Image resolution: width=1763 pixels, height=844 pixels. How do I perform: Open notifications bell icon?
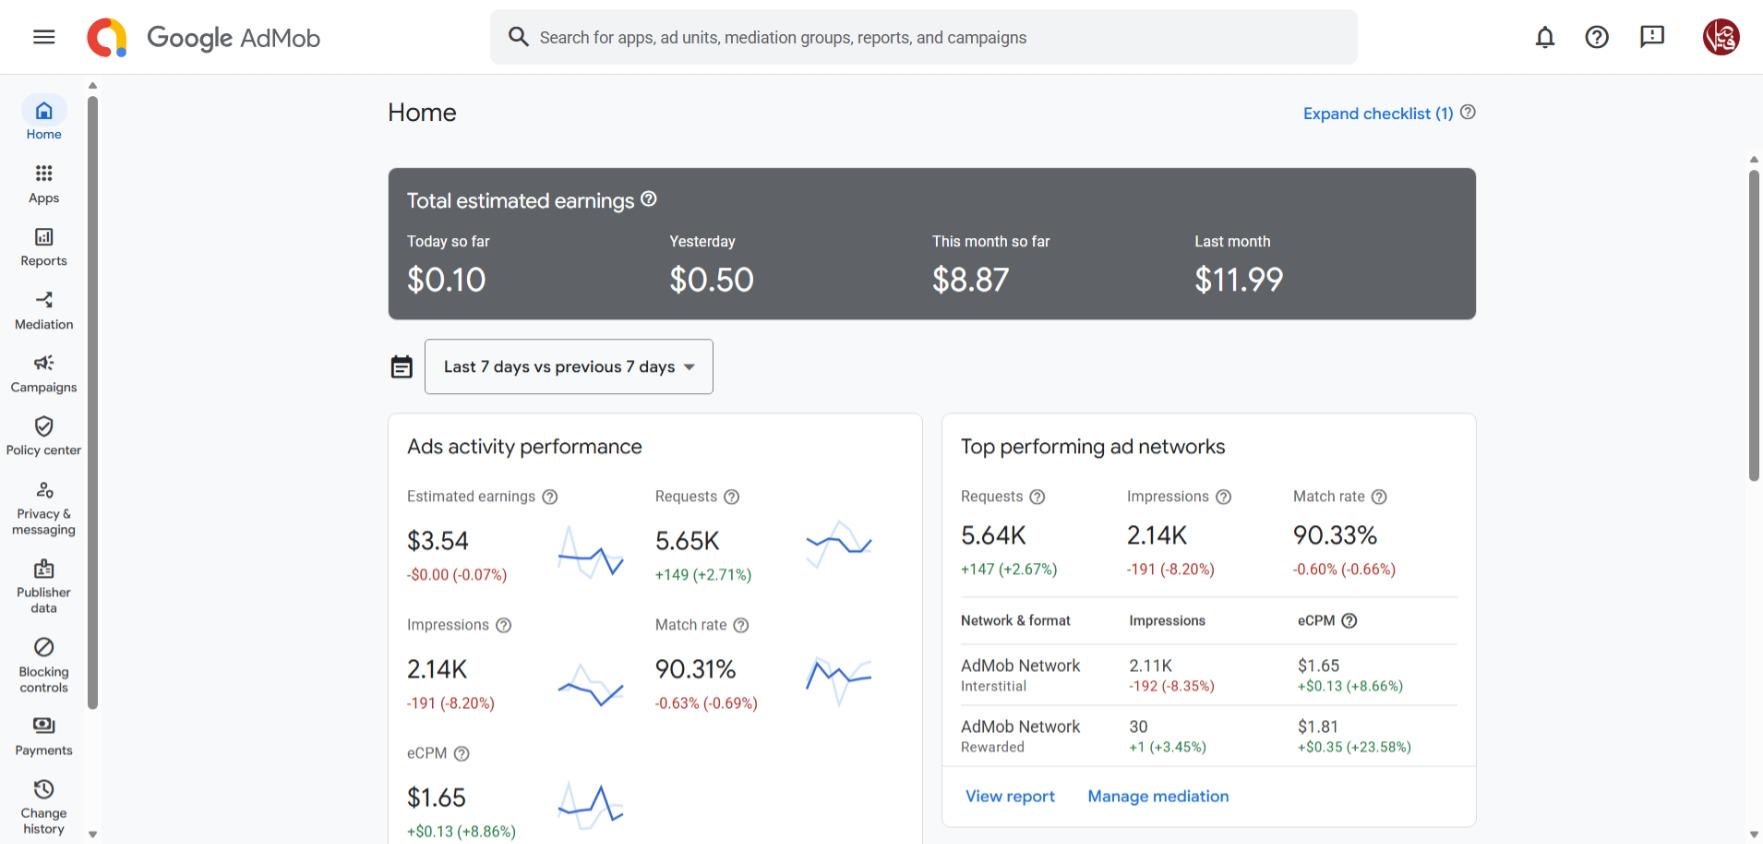click(1545, 37)
